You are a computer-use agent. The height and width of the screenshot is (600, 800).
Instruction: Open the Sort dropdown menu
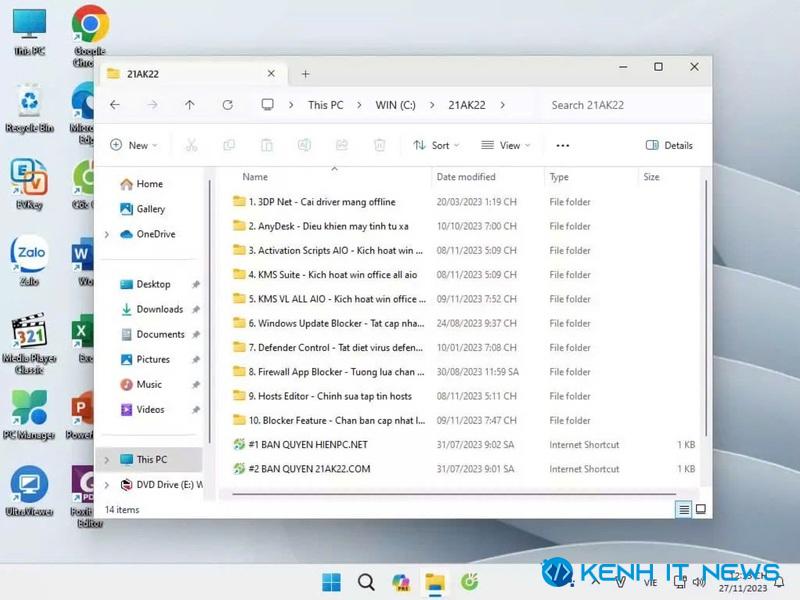pyautogui.click(x=436, y=145)
